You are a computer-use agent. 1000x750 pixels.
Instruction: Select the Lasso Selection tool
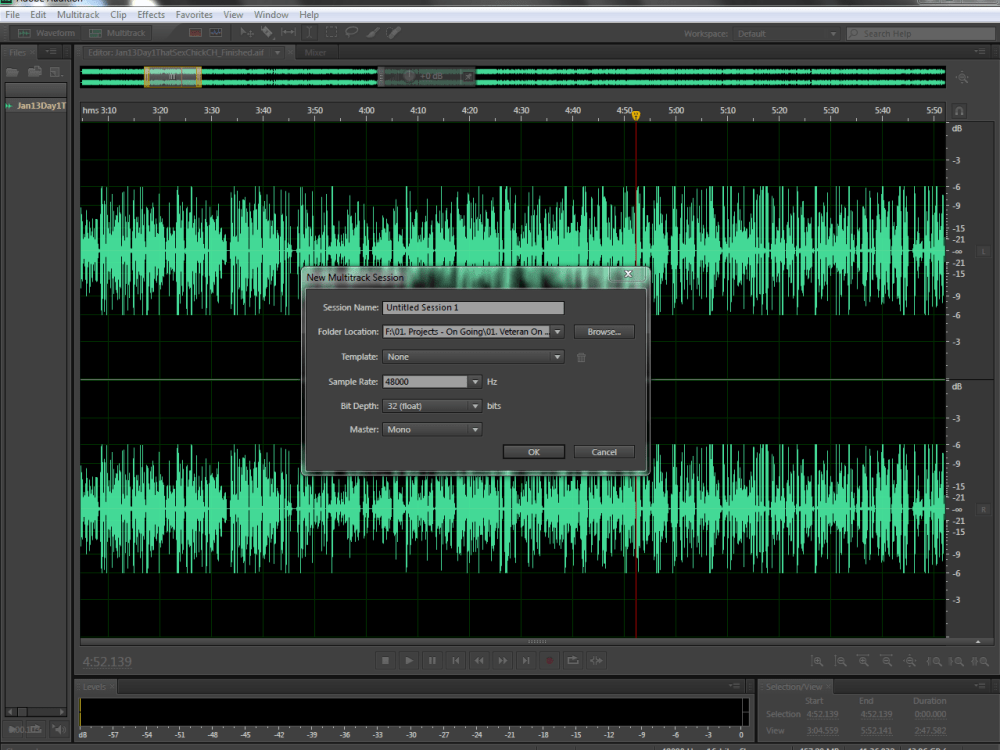click(x=351, y=33)
